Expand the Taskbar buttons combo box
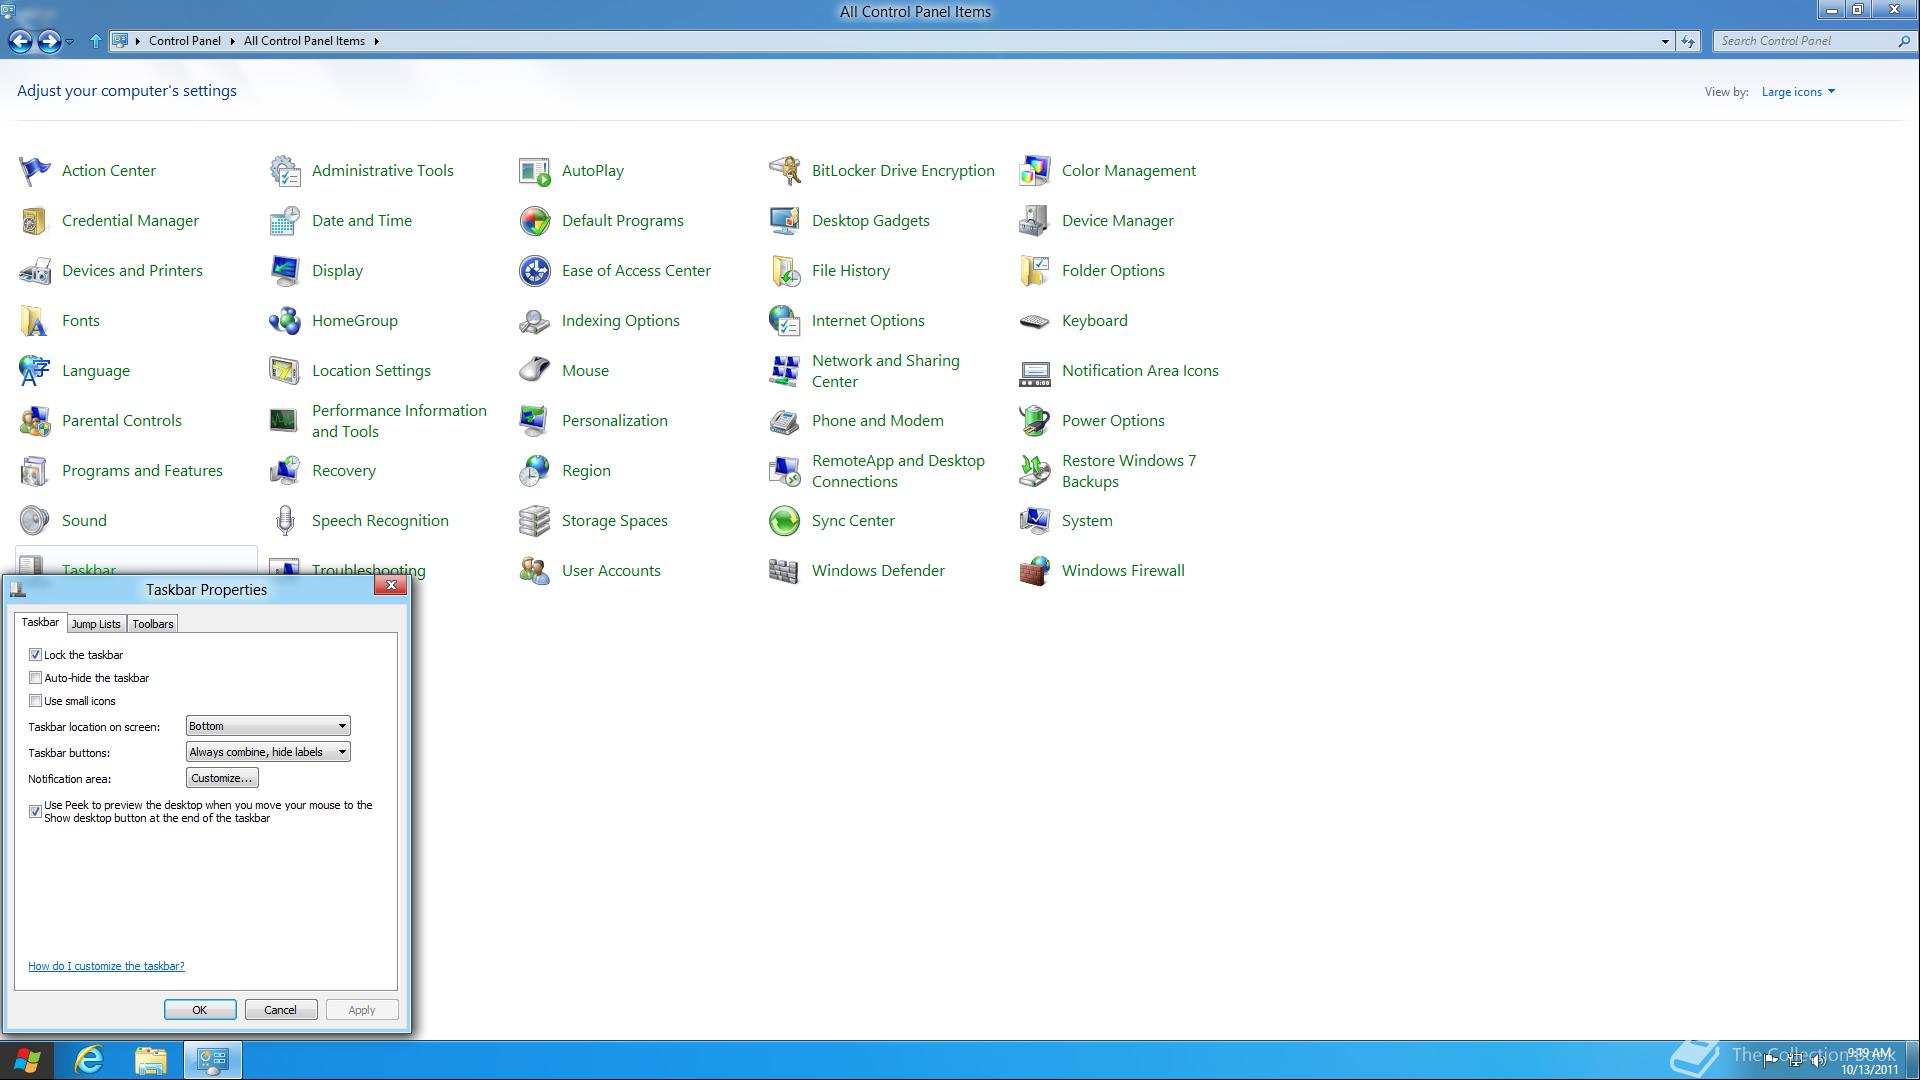Image resolution: width=1920 pixels, height=1080 pixels. 268,752
